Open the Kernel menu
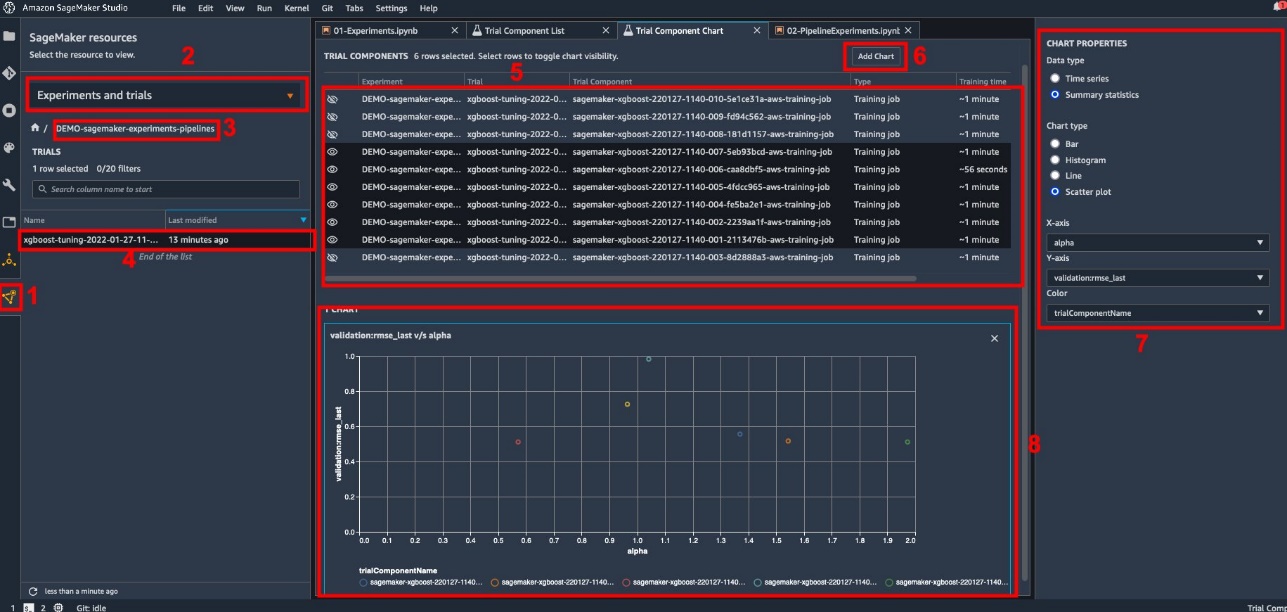The width and height of the screenshot is (1287, 612). coord(297,8)
